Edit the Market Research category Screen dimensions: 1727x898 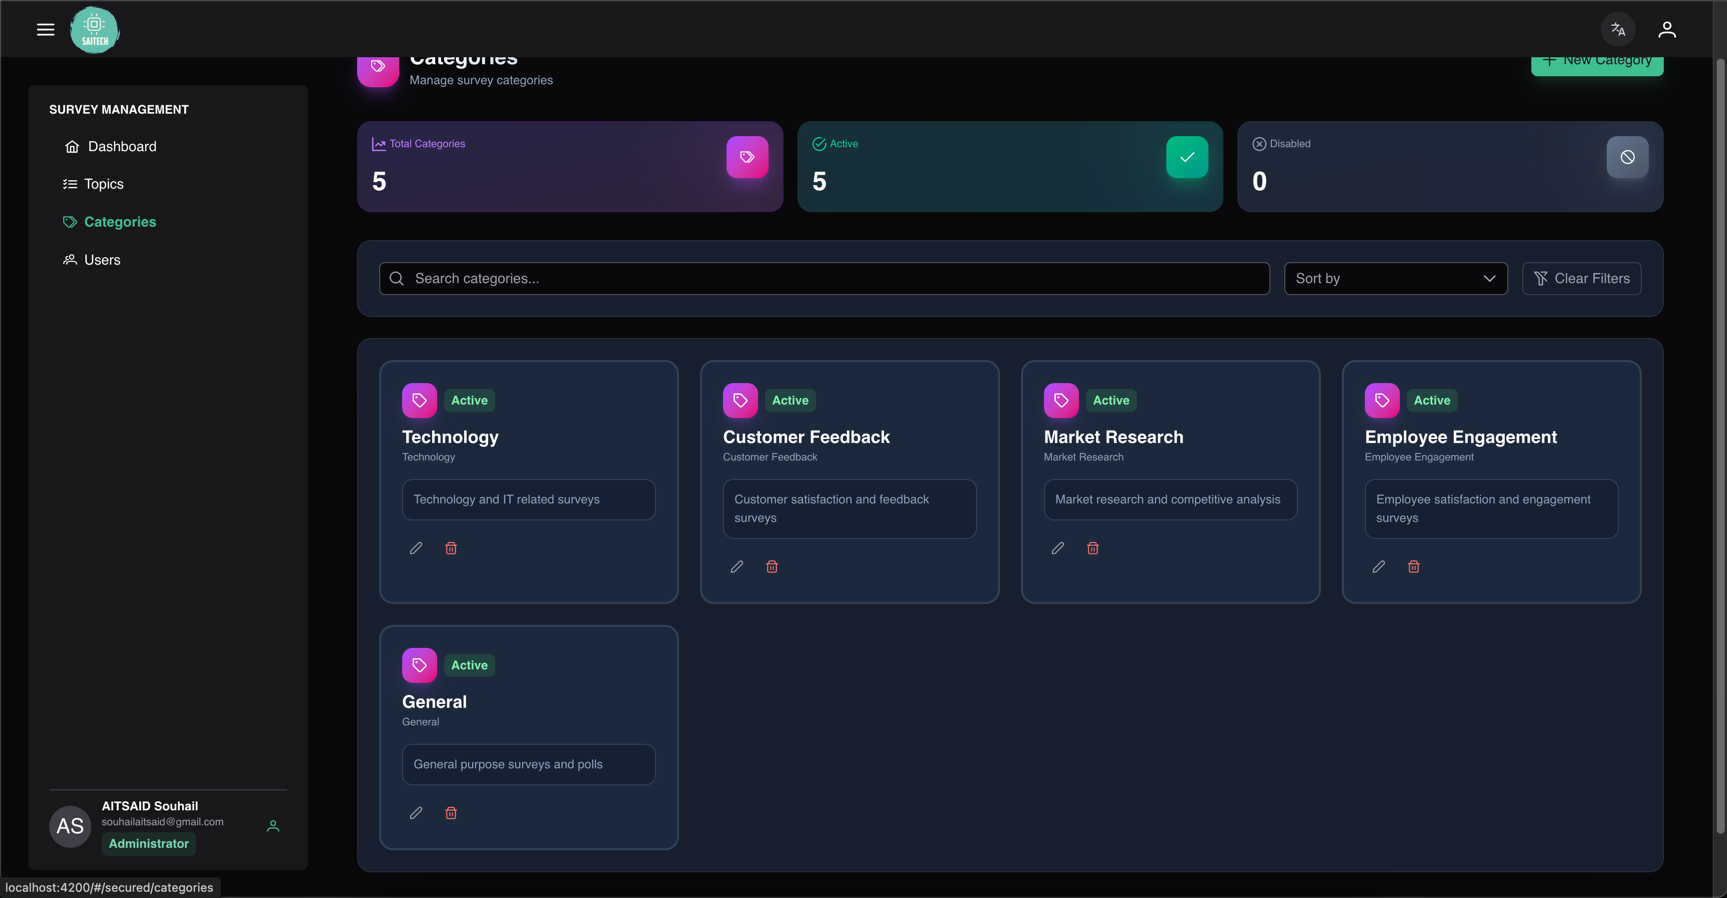coord(1058,548)
